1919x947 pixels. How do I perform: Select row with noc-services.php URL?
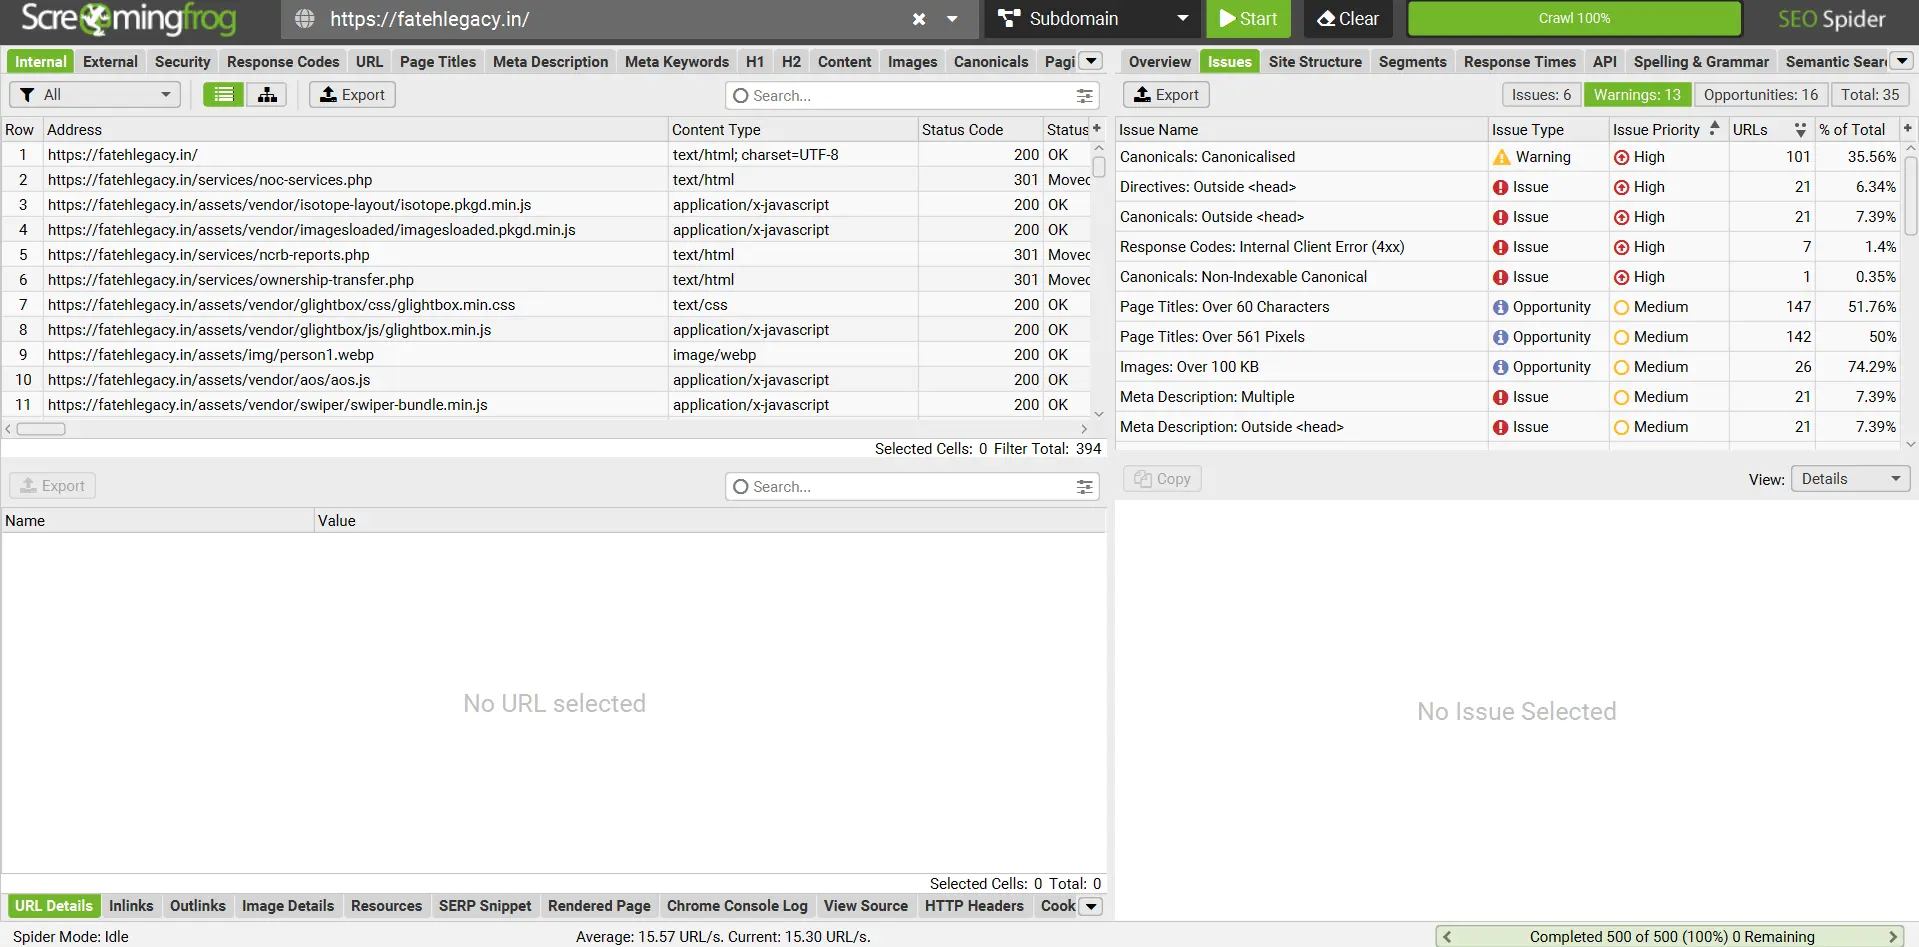pyautogui.click(x=547, y=180)
